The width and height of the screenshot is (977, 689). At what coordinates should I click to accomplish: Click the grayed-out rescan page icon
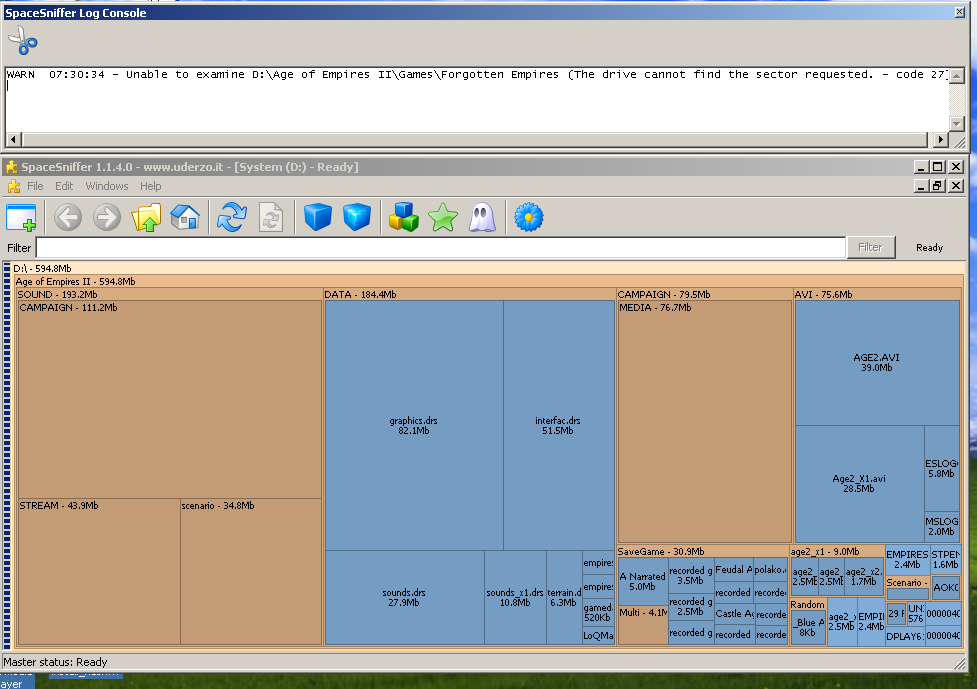click(x=271, y=218)
